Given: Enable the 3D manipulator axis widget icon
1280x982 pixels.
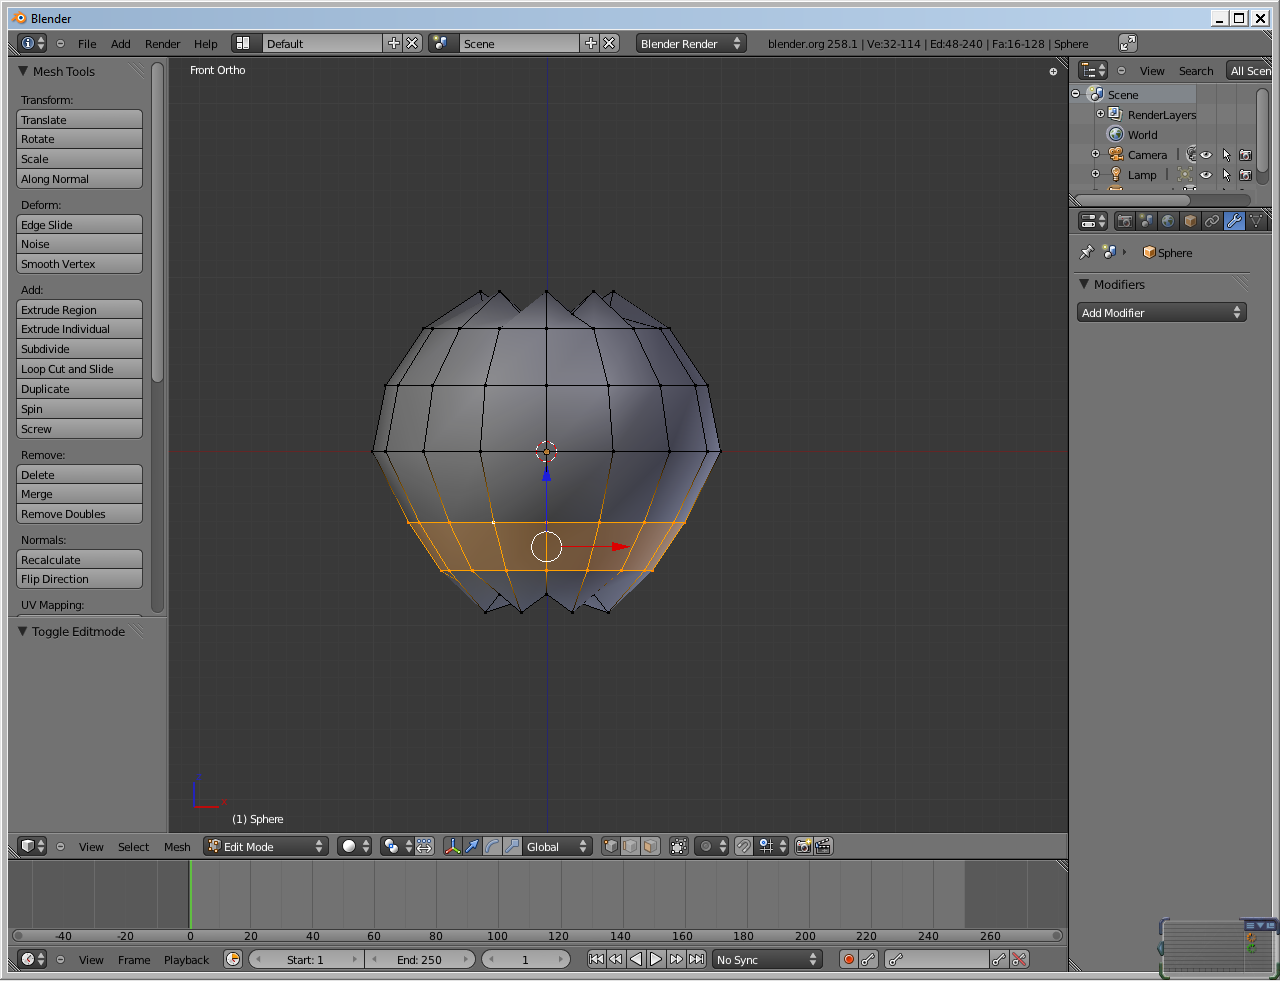Looking at the screenshot, I should [x=452, y=846].
